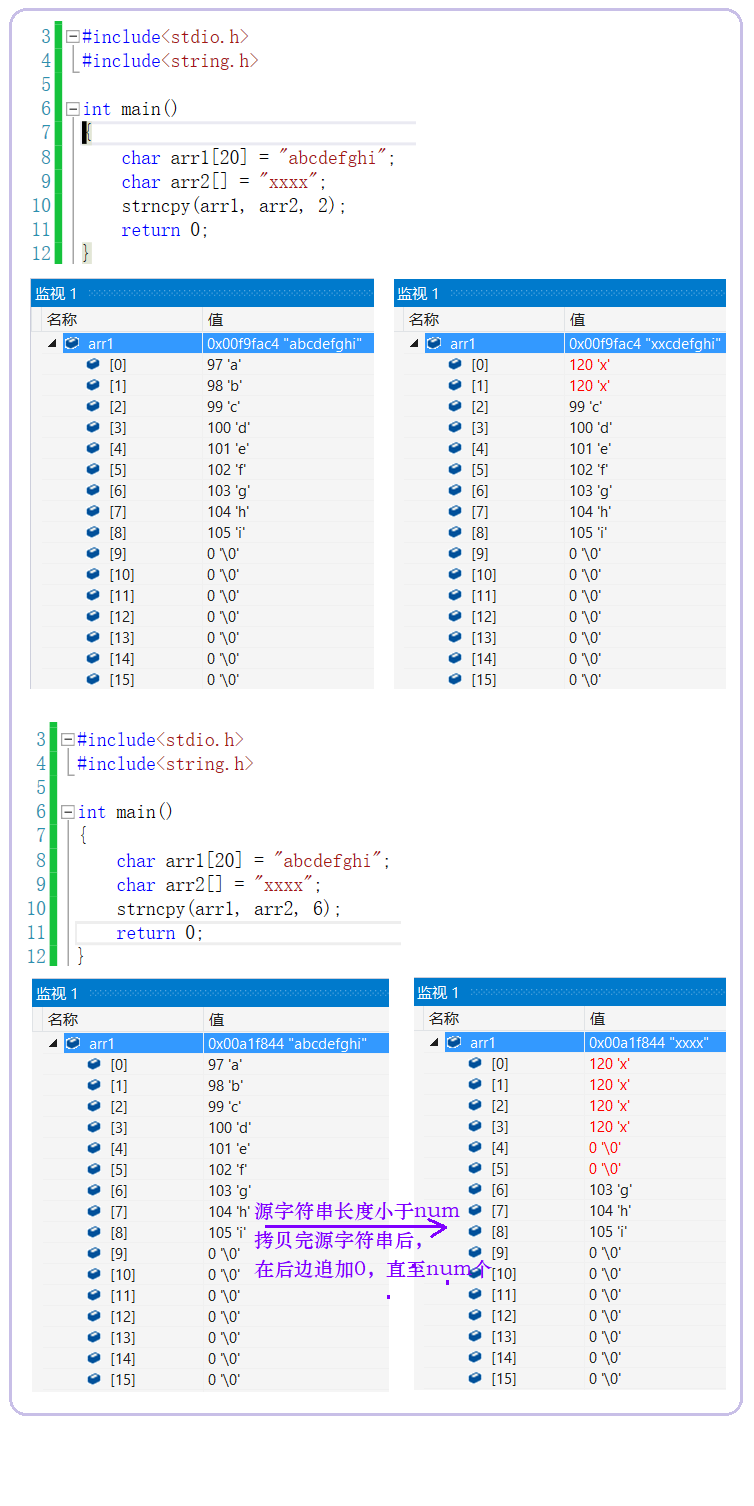
Task: Click cube icon of [5] in "xxxx" watch
Action: pos(475,1168)
